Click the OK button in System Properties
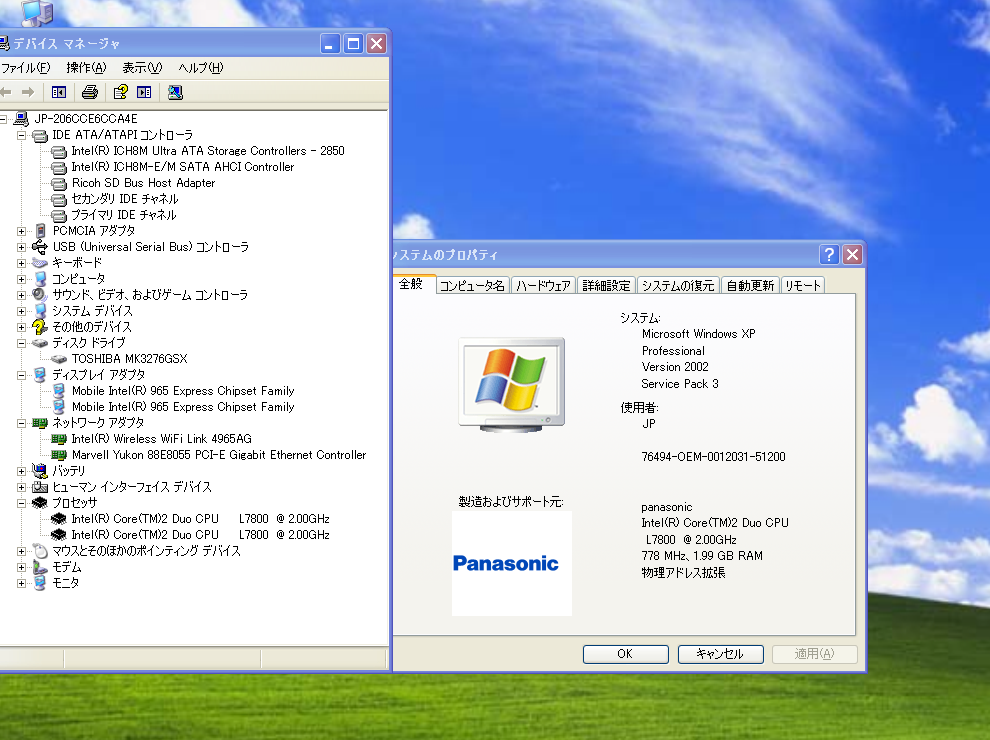990x740 pixels. 625,653
